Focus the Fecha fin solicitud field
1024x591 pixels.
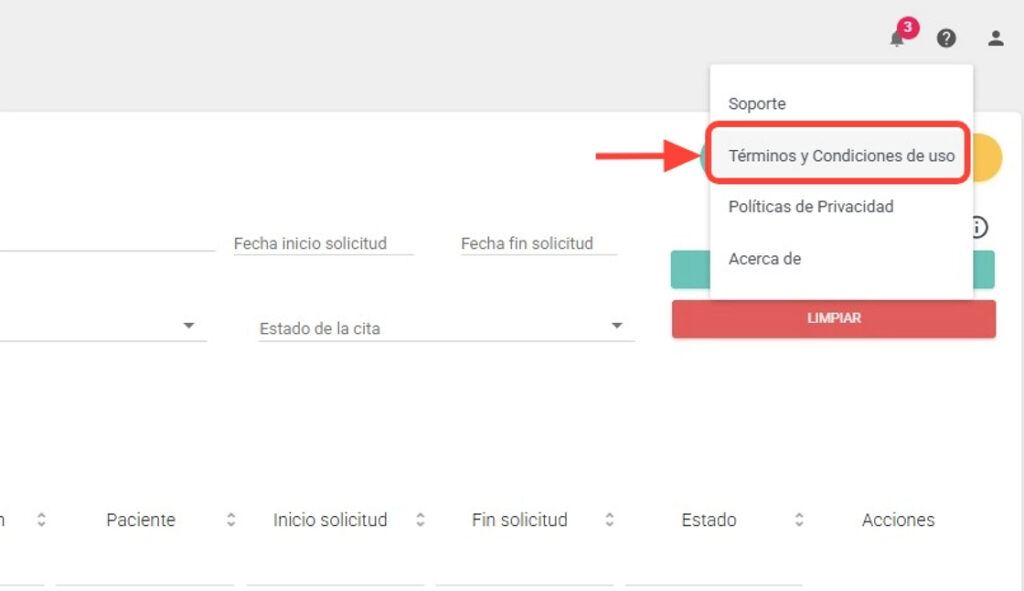pyautogui.click(x=538, y=244)
